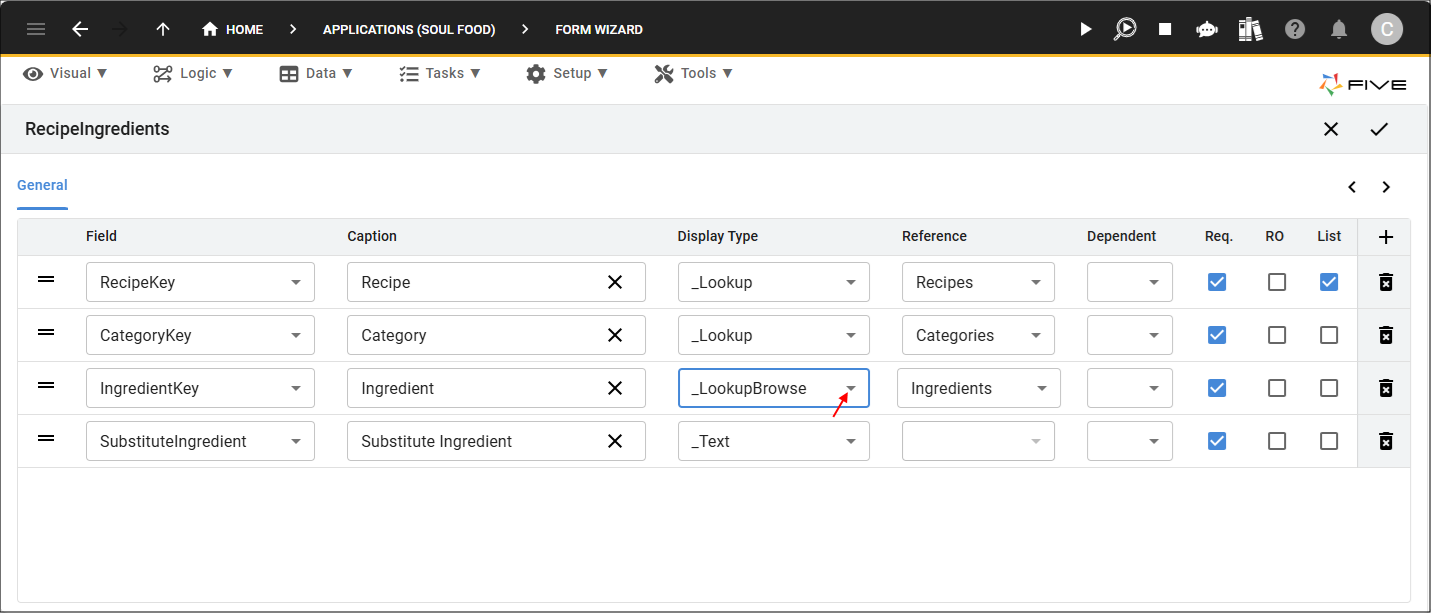Open the SubstituteIngredient Field dropdown
Screen dimensions: 1431x613
(x=296, y=441)
